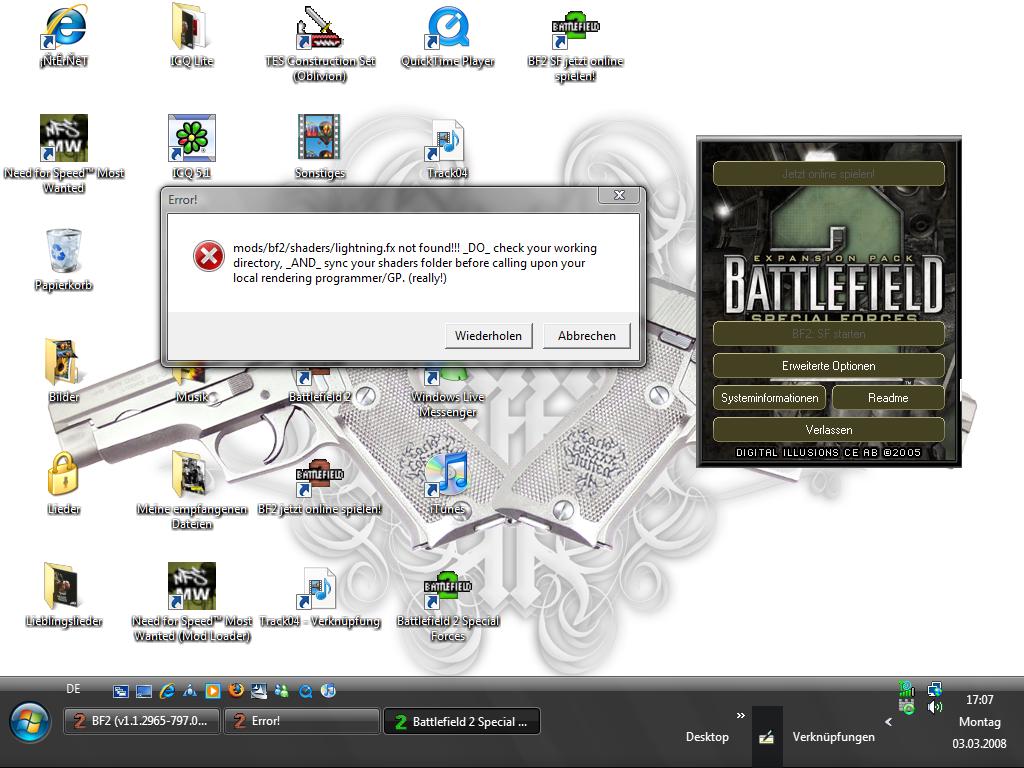Viewport: 1024px width, 768px height.
Task: Select the Need for Speed Most Wanted shortcut
Action: 63,140
